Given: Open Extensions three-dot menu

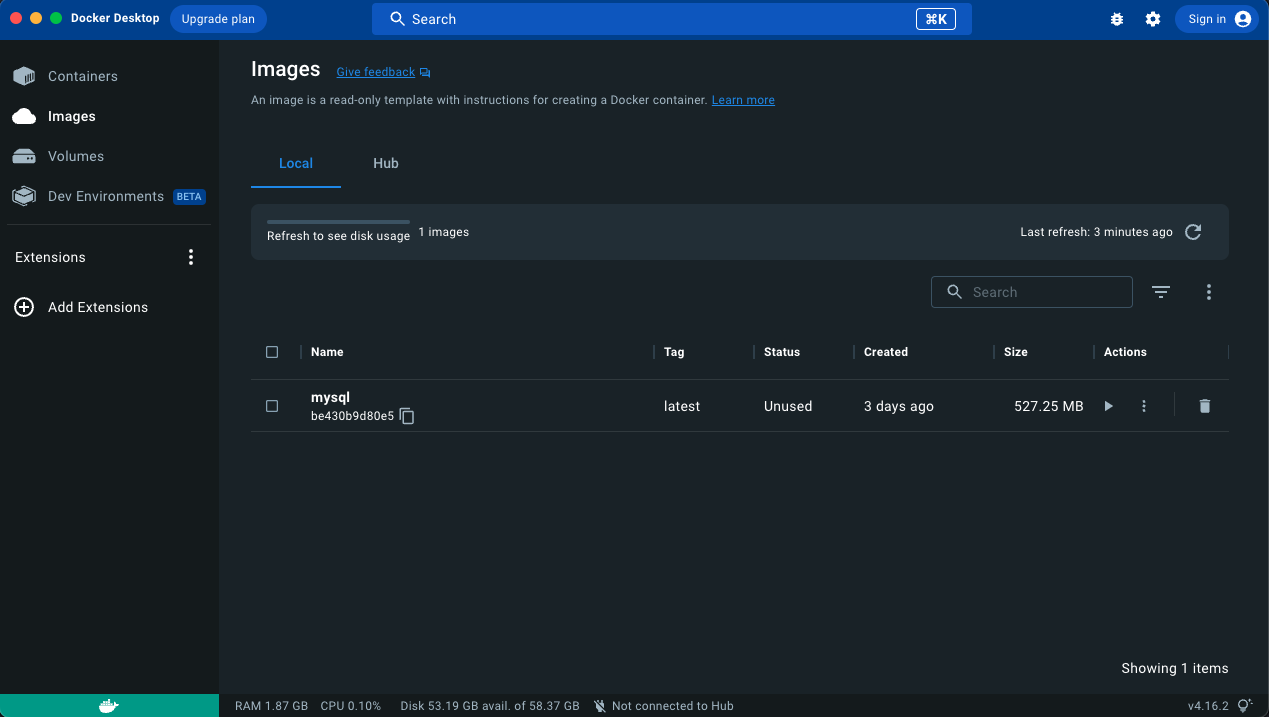Looking at the screenshot, I should (x=191, y=257).
